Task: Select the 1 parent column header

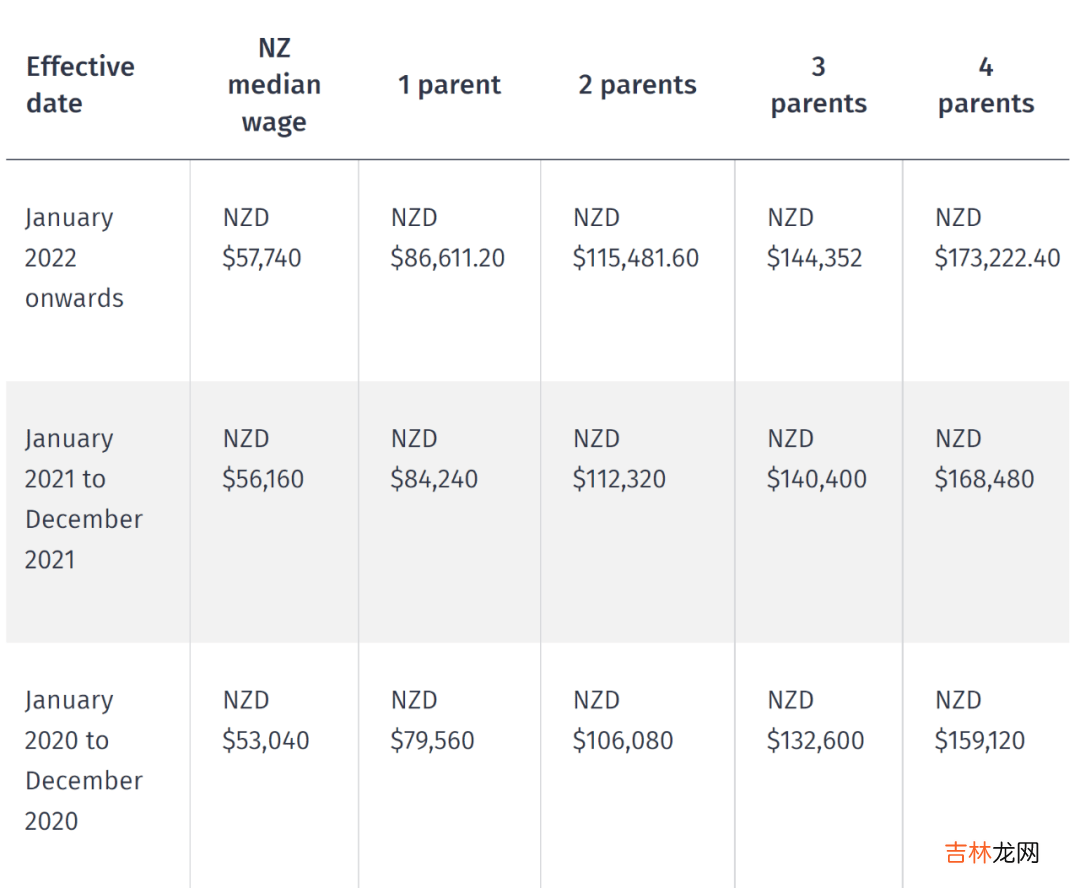Action: (449, 85)
